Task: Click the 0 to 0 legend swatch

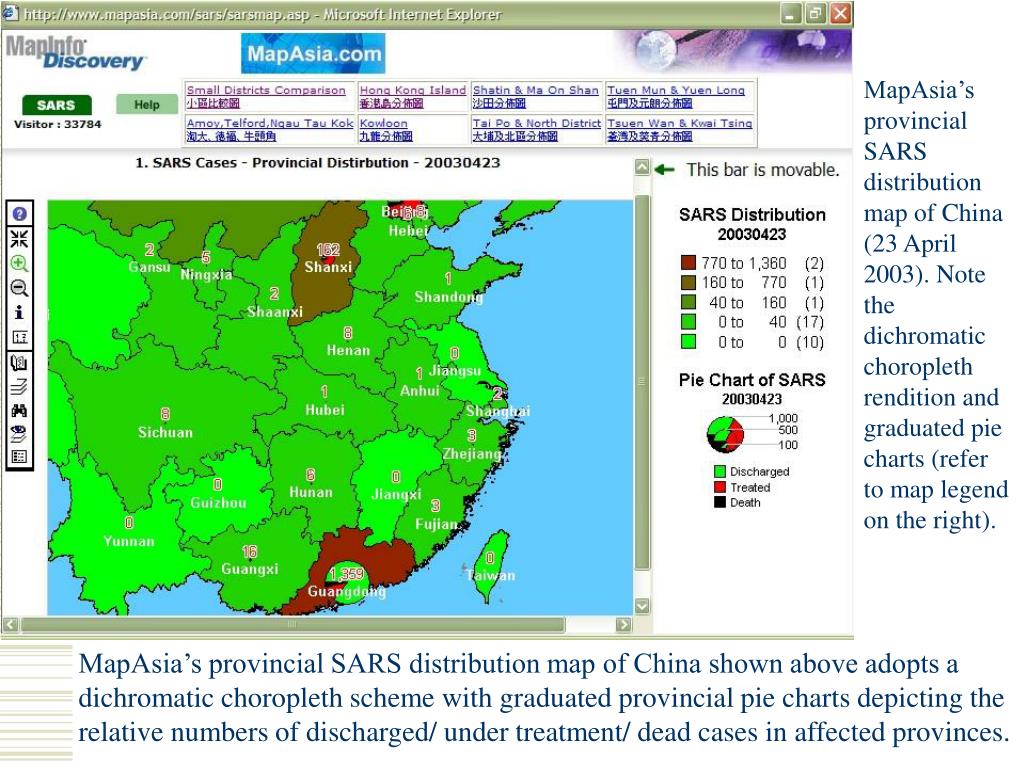Action: [x=688, y=342]
